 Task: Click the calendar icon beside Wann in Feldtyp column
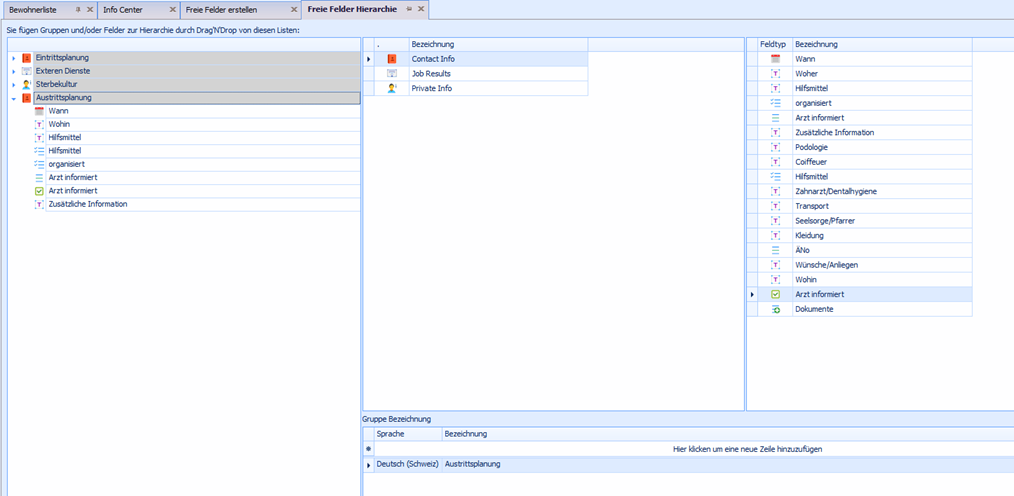pos(775,59)
